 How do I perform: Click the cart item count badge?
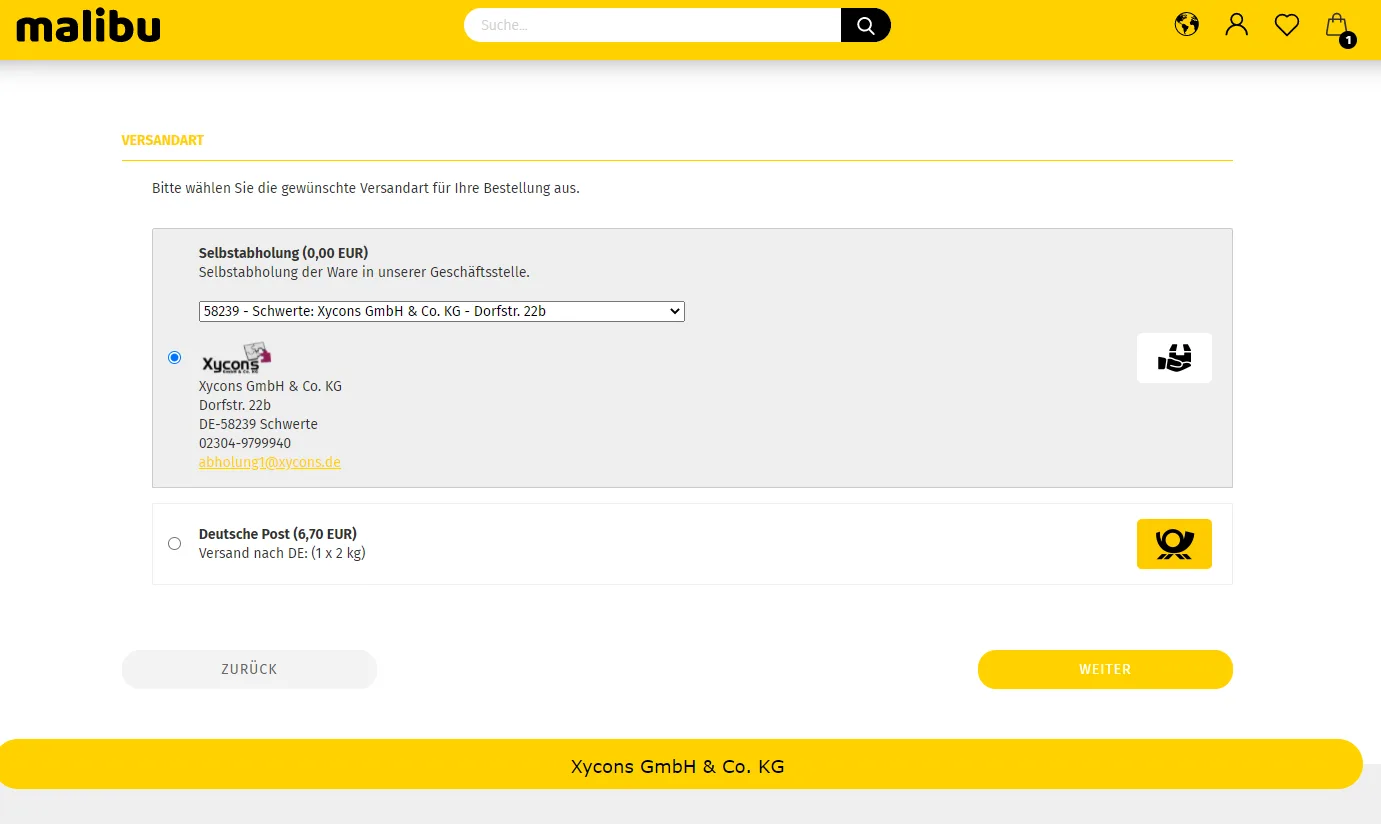click(1348, 40)
